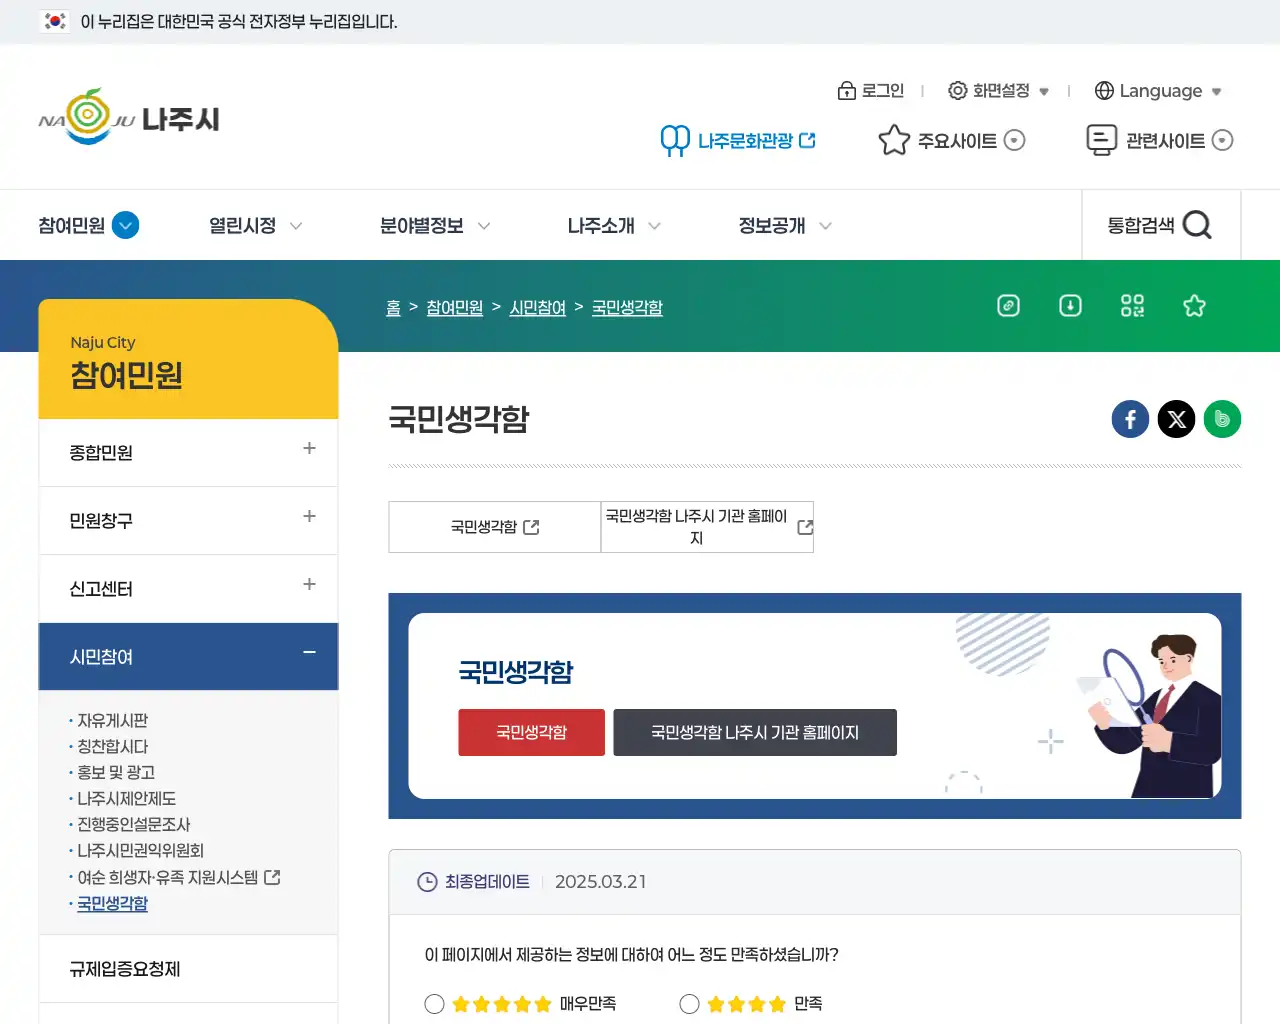
Task: Download the page via download icon
Action: pos(1070,306)
